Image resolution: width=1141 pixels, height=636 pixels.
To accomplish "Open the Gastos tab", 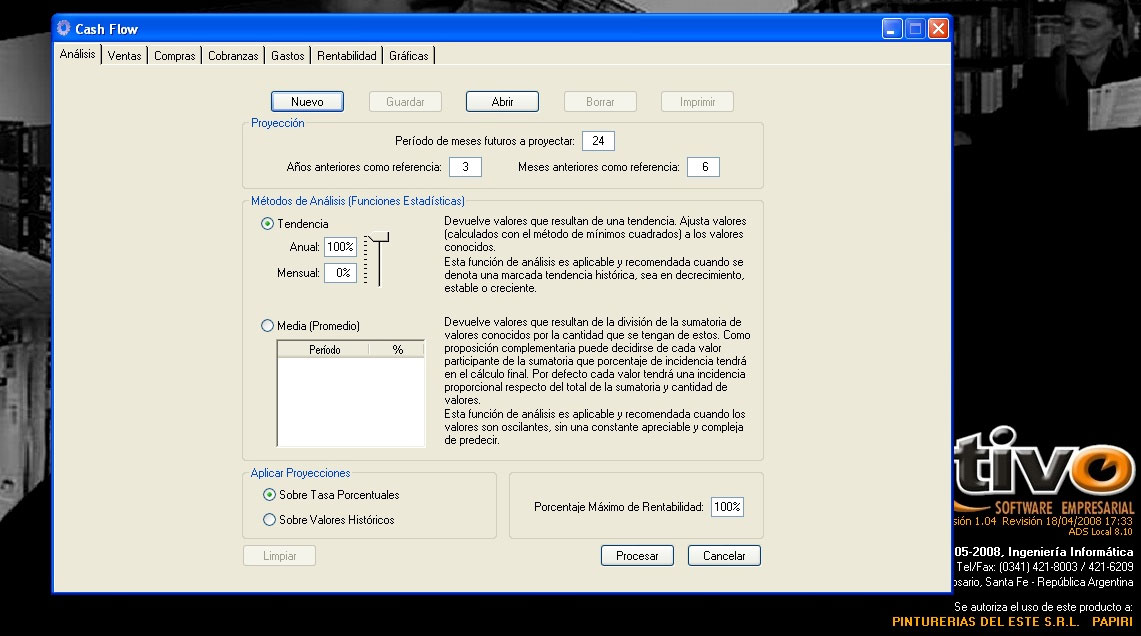I will point(288,56).
